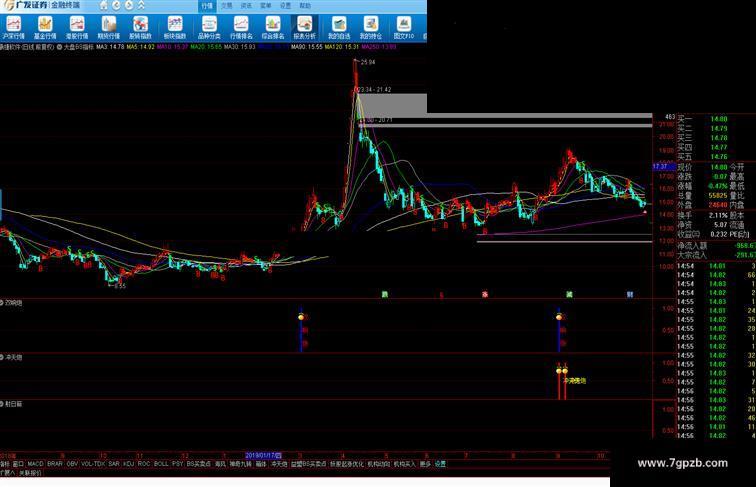The height and width of the screenshot is (487, 756).
Task: Click the 换手 value 2.11%
Action: coord(718,215)
